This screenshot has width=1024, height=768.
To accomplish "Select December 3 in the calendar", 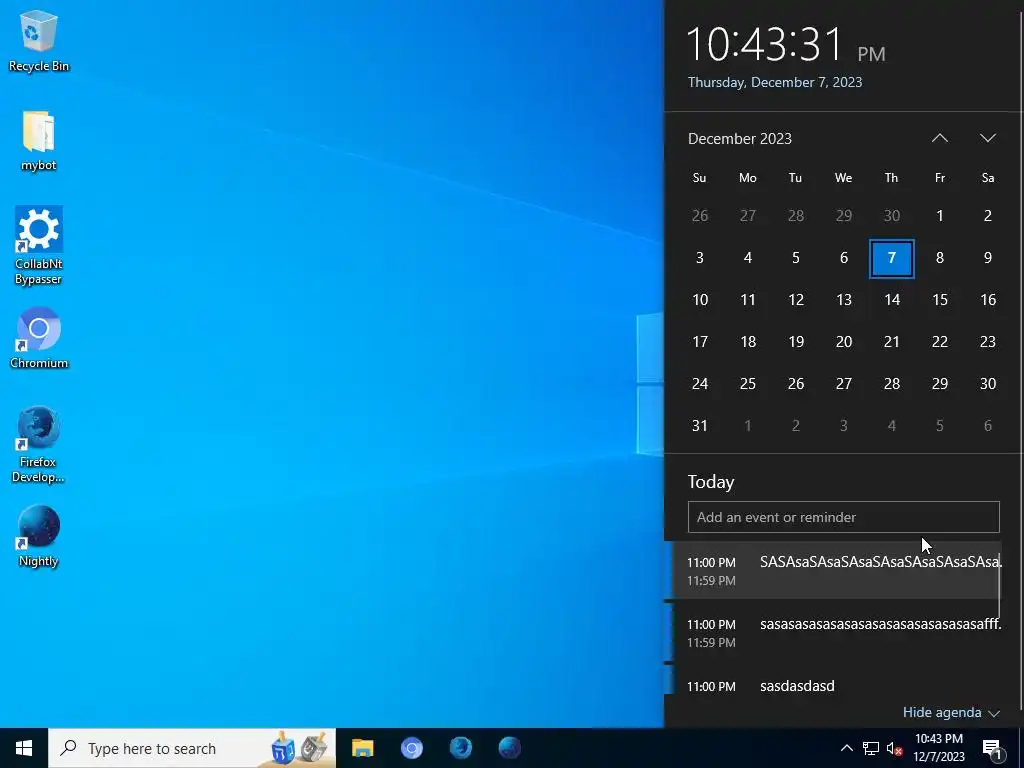I will 699,258.
